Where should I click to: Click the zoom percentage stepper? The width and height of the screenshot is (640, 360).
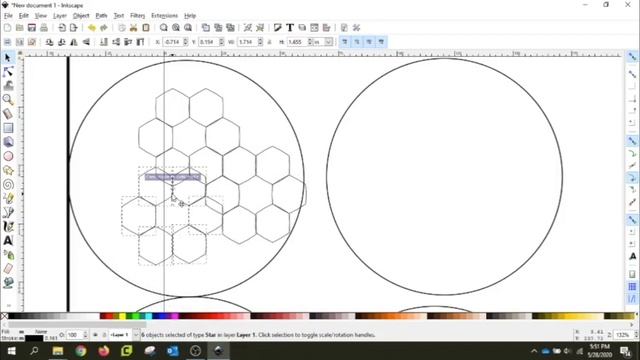(636, 335)
